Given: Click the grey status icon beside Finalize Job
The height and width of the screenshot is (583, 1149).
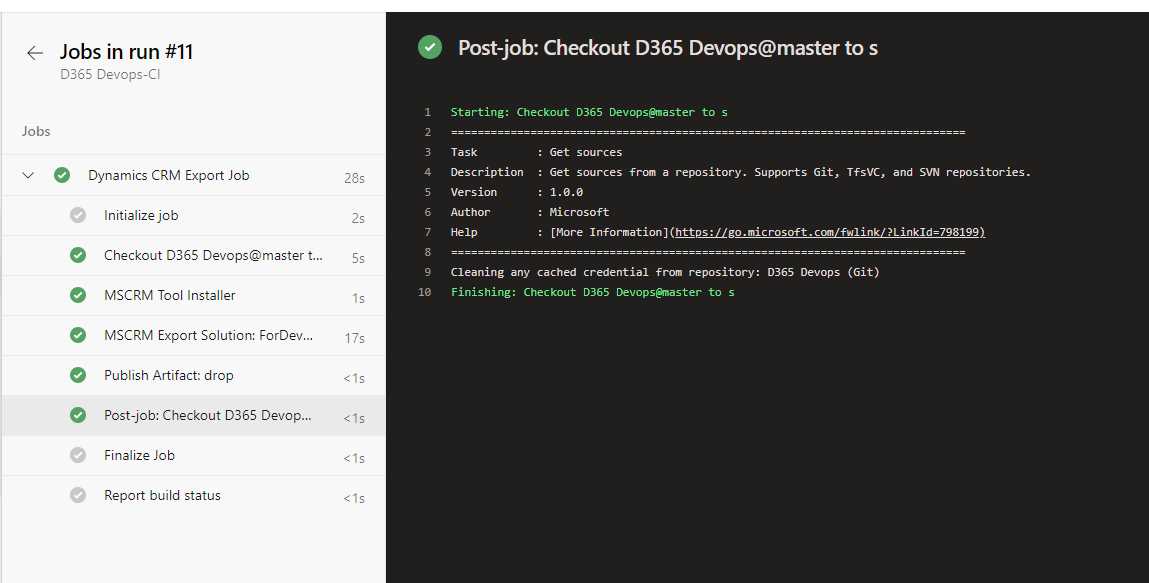Looking at the screenshot, I should click(78, 455).
